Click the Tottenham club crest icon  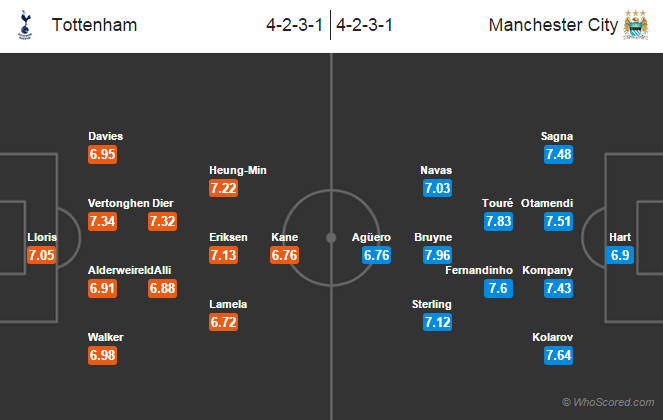(24, 25)
